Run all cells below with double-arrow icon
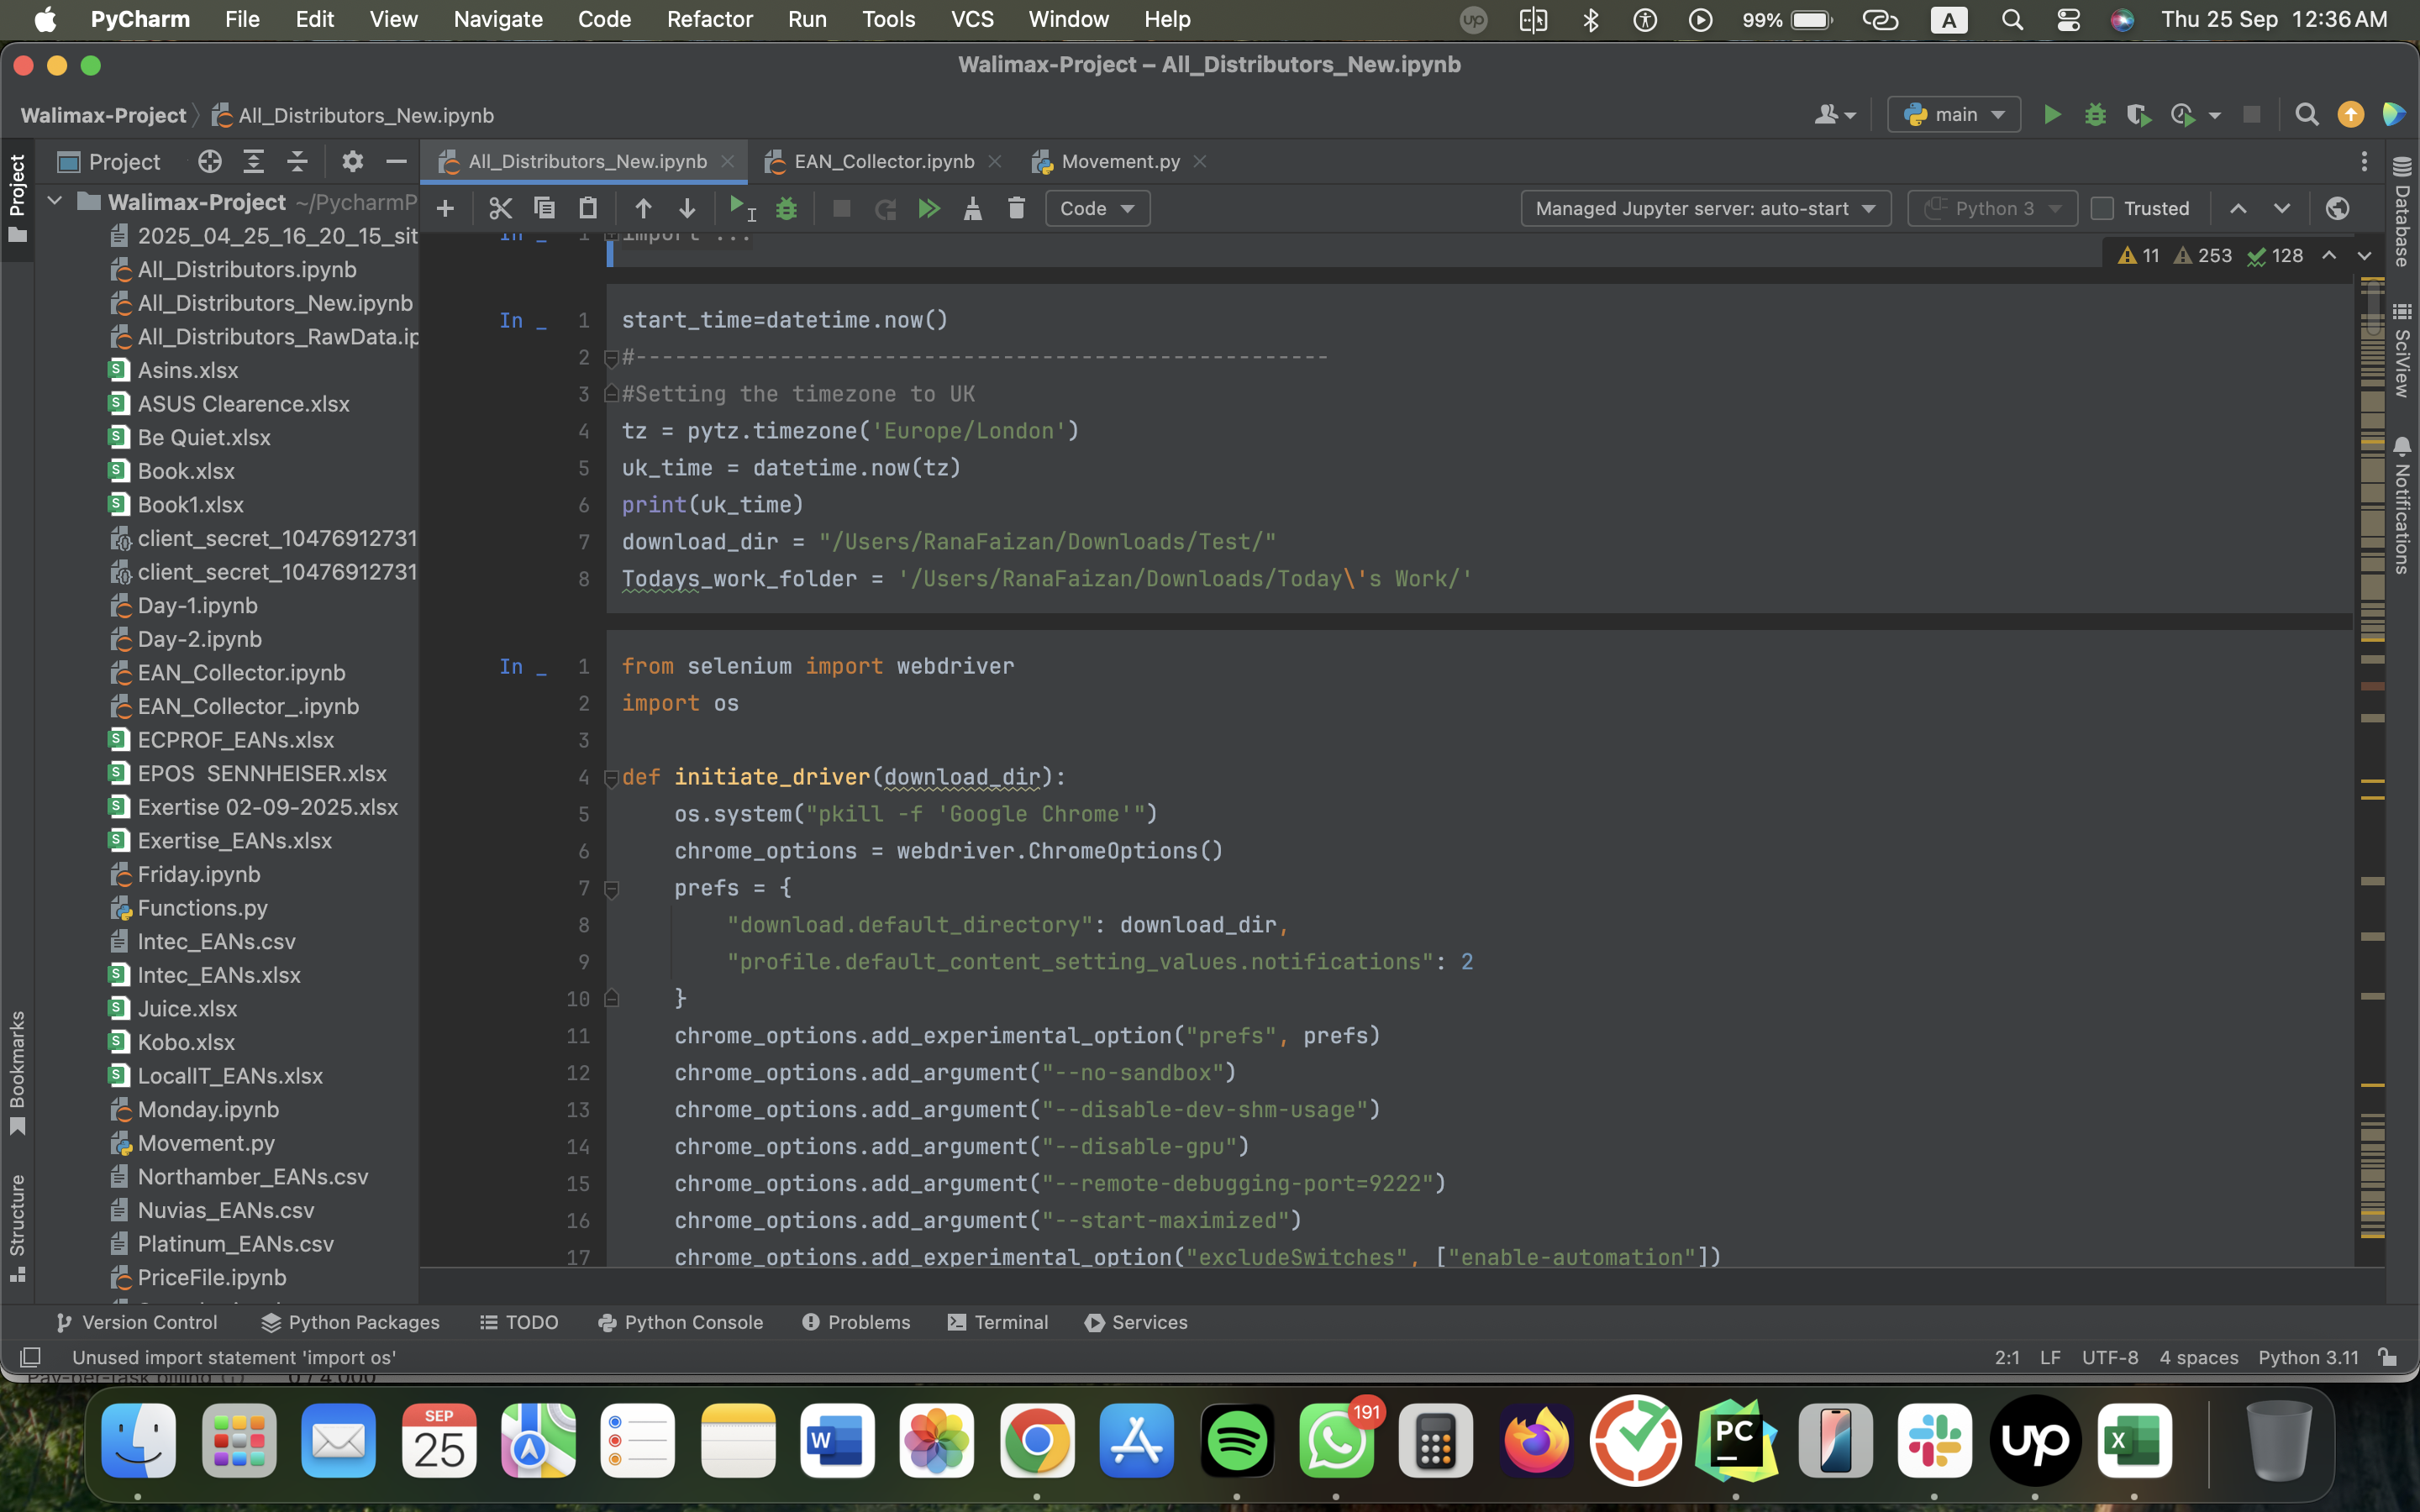Viewport: 2420px width, 1512px height. click(x=930, y=208)
